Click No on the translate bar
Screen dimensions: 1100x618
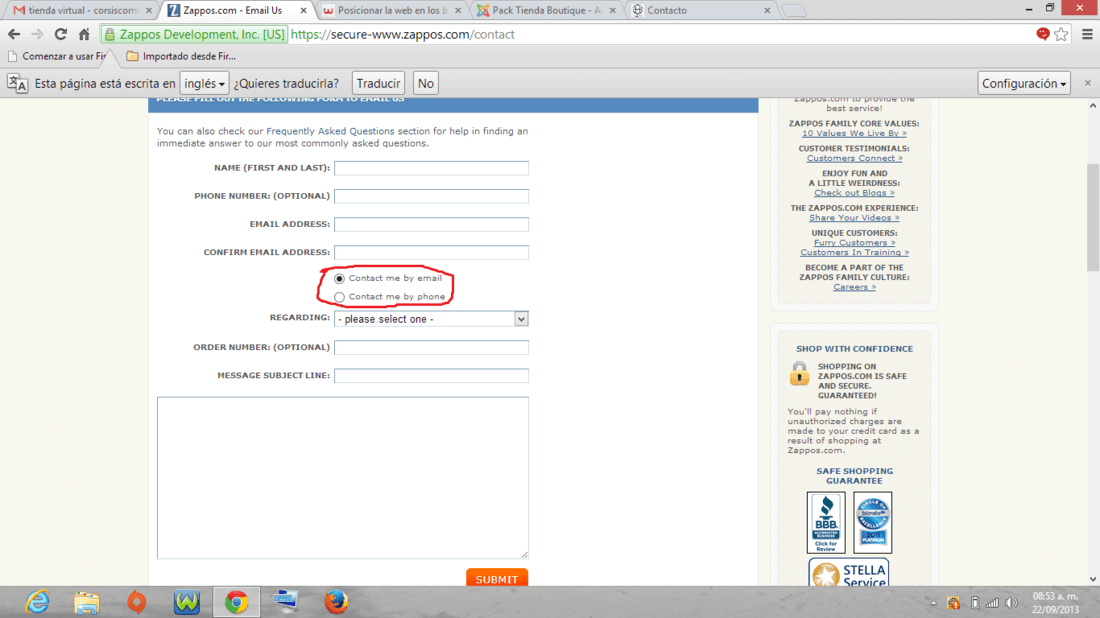click(x=425, y=83)
